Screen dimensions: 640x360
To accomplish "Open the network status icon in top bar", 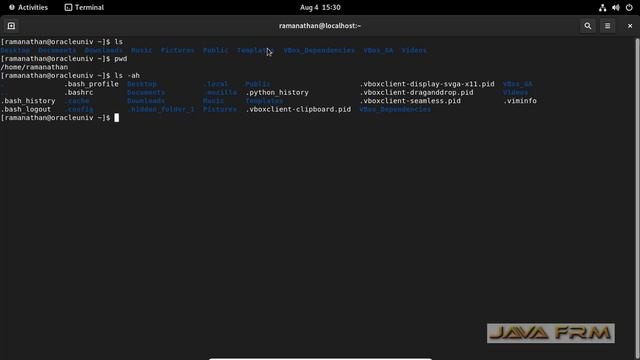I will (602, 7).
